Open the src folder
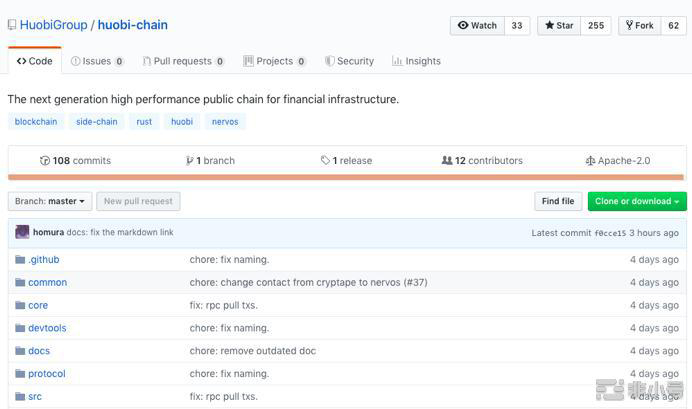The height and width of the screenshot is (409, 692). [35, 396]
